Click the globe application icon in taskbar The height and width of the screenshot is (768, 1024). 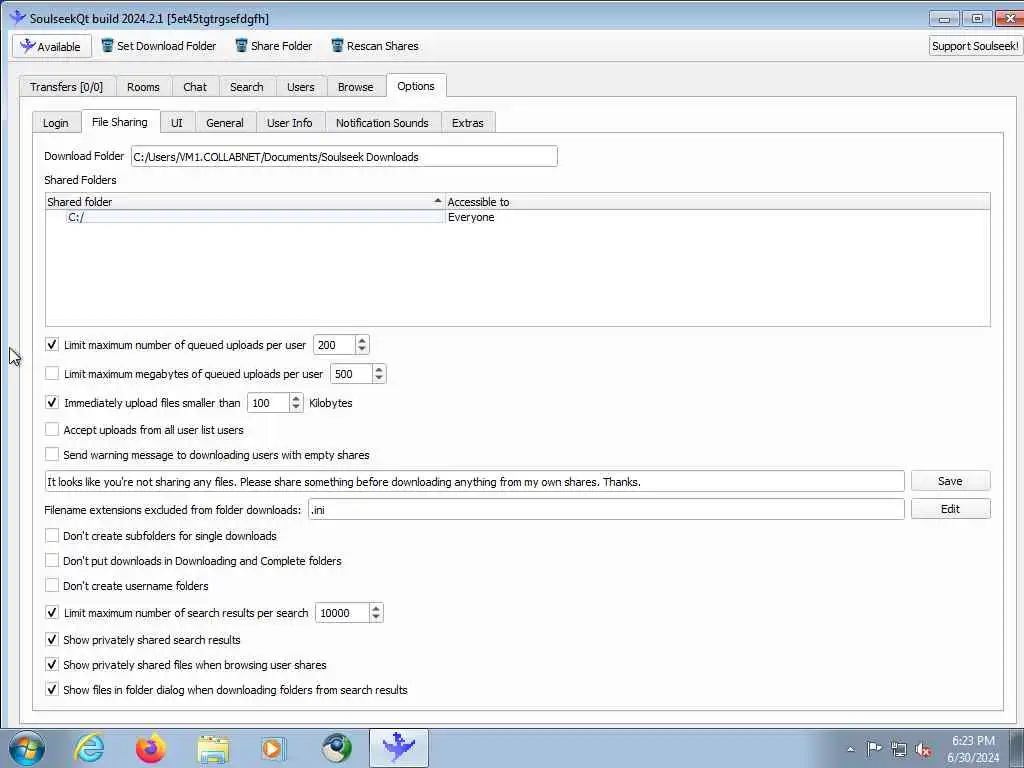pyautogui.click(x=337, y=748)
